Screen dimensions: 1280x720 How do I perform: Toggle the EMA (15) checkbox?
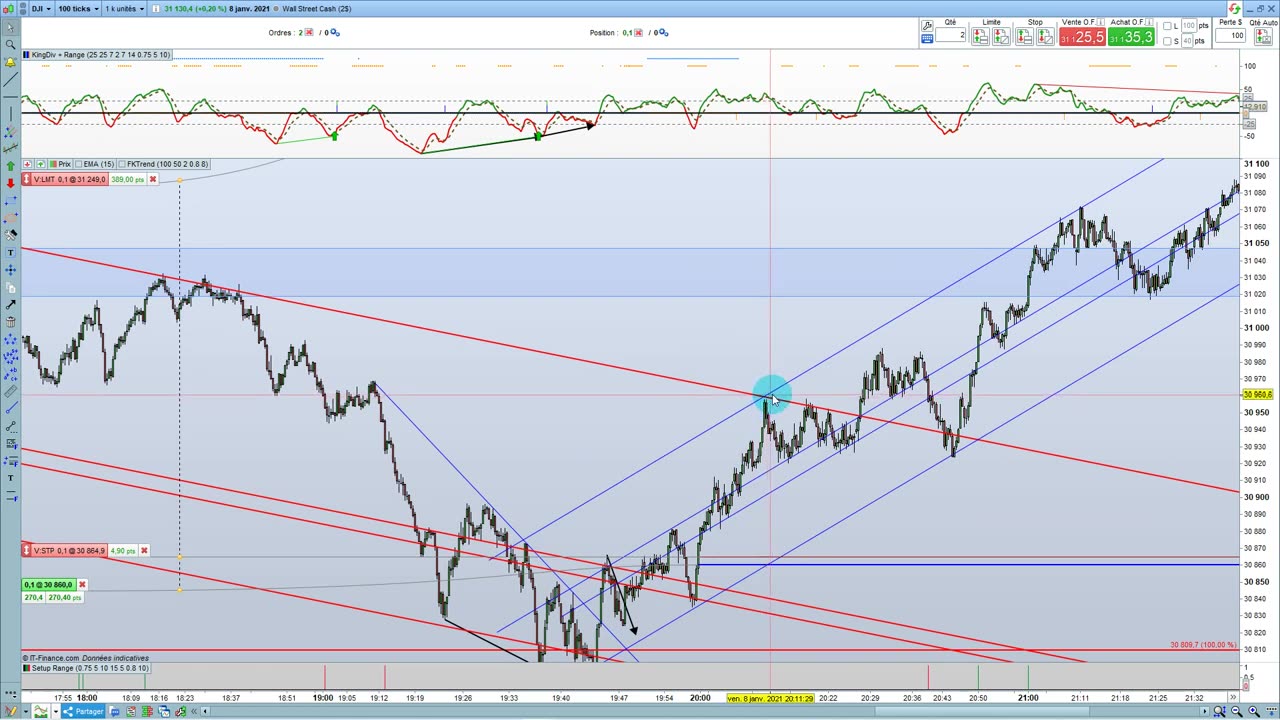79,164
